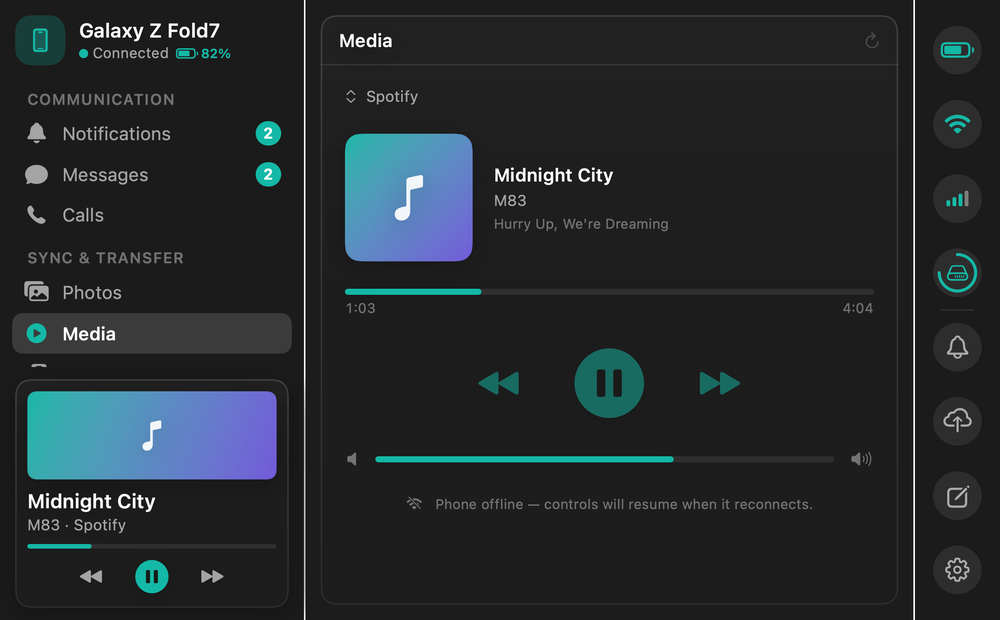The image size is (1000, 620).
Task: Skip to next track in main panel
Action: pos(719,383)
